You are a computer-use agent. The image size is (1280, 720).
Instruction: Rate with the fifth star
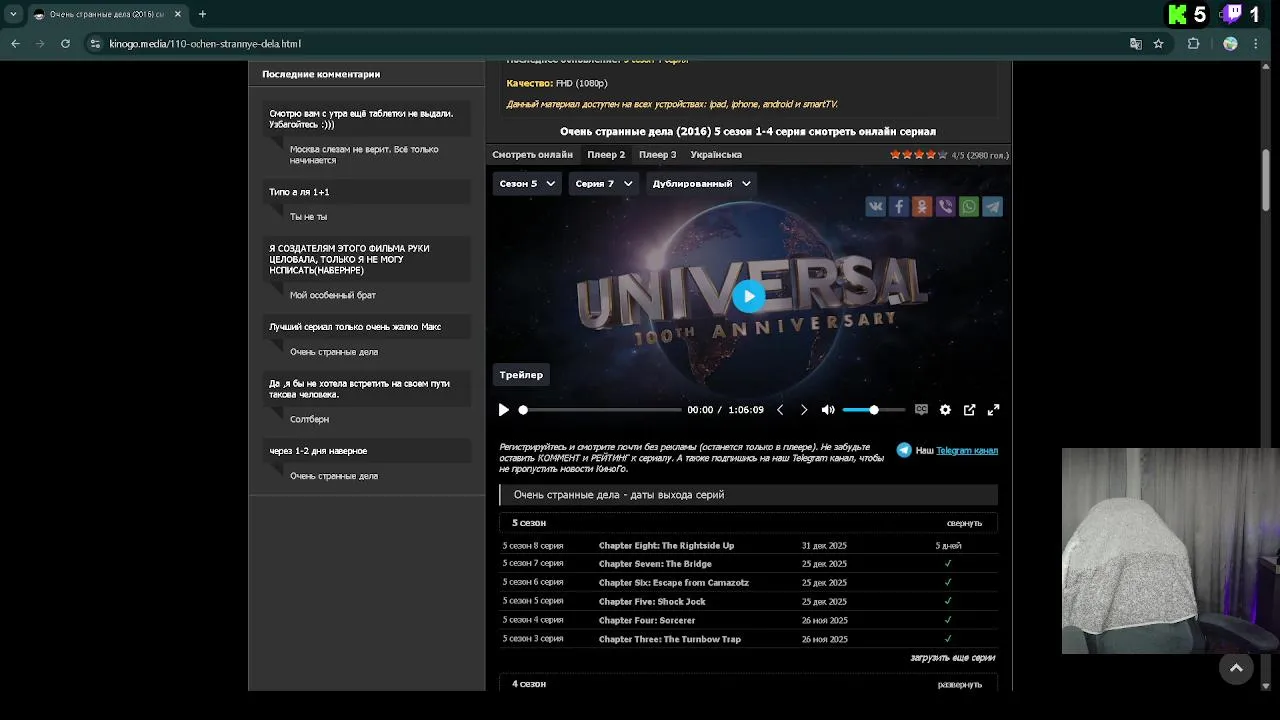(x=942, y=155)
